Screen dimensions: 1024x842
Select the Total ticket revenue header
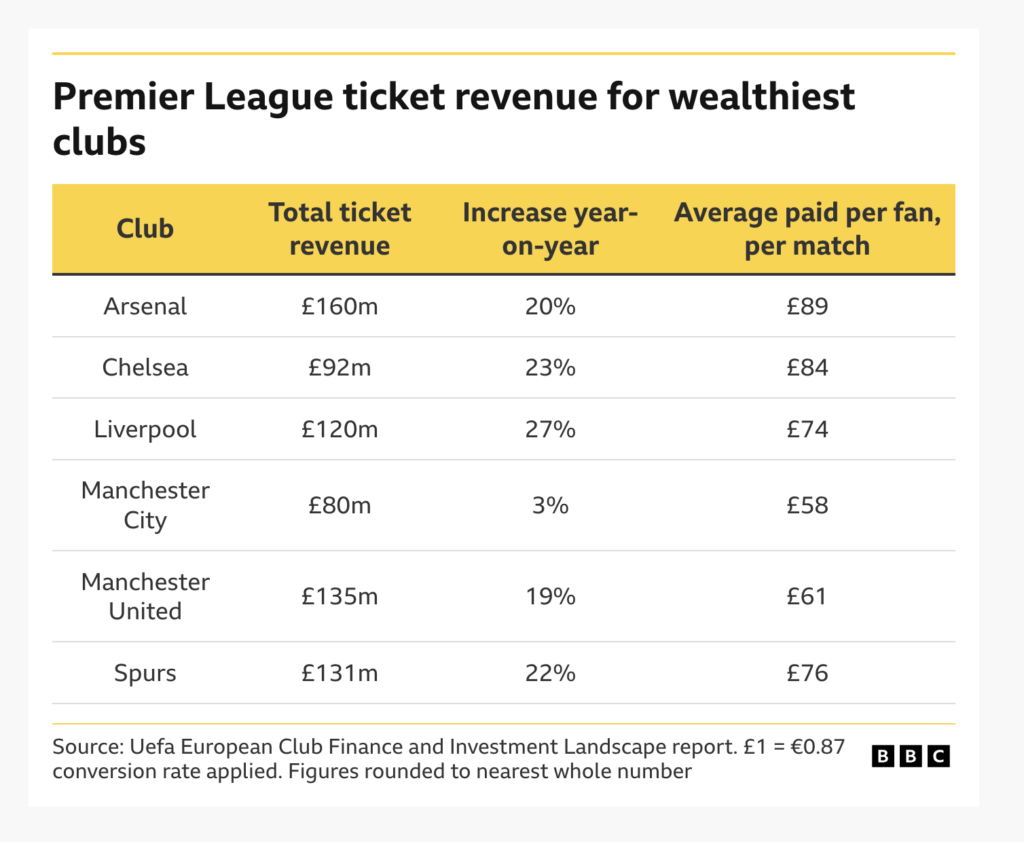point(339,229)
